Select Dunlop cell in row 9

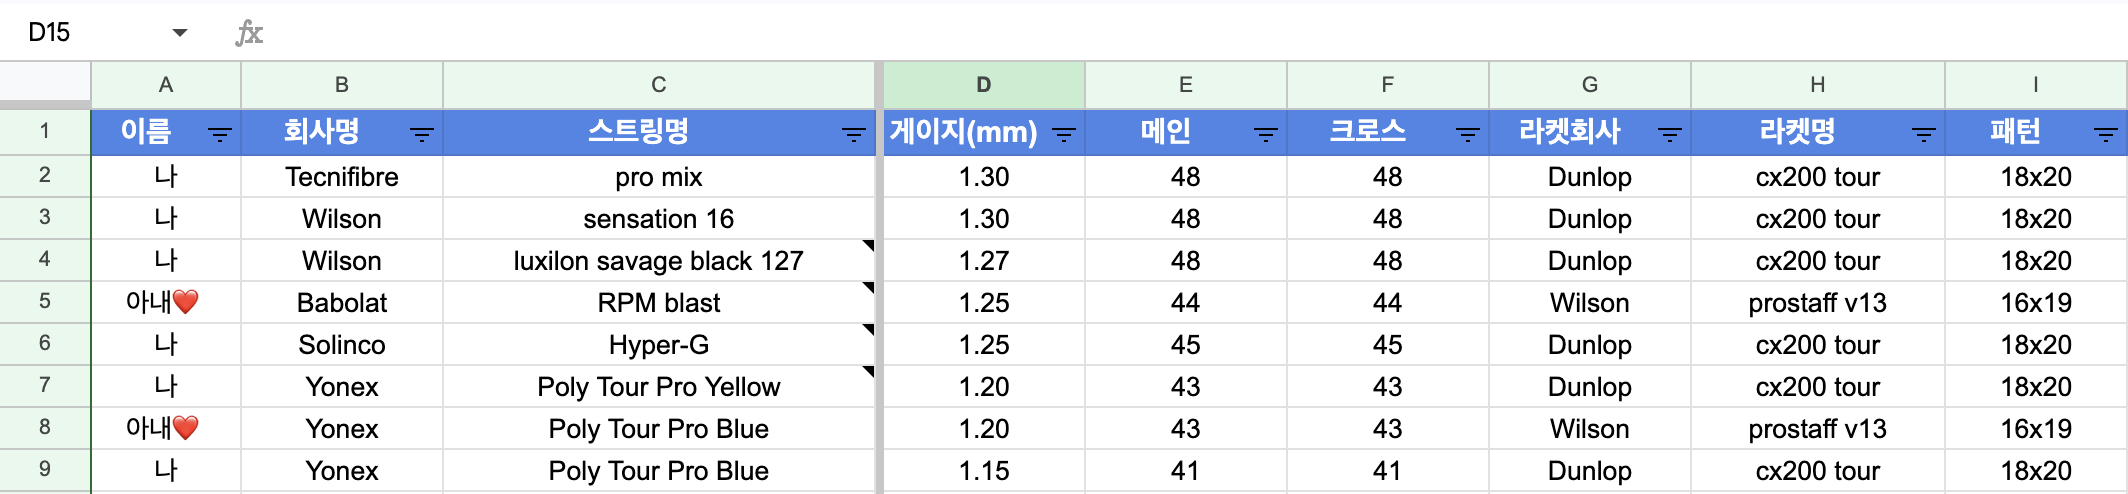pos(1590,470)
